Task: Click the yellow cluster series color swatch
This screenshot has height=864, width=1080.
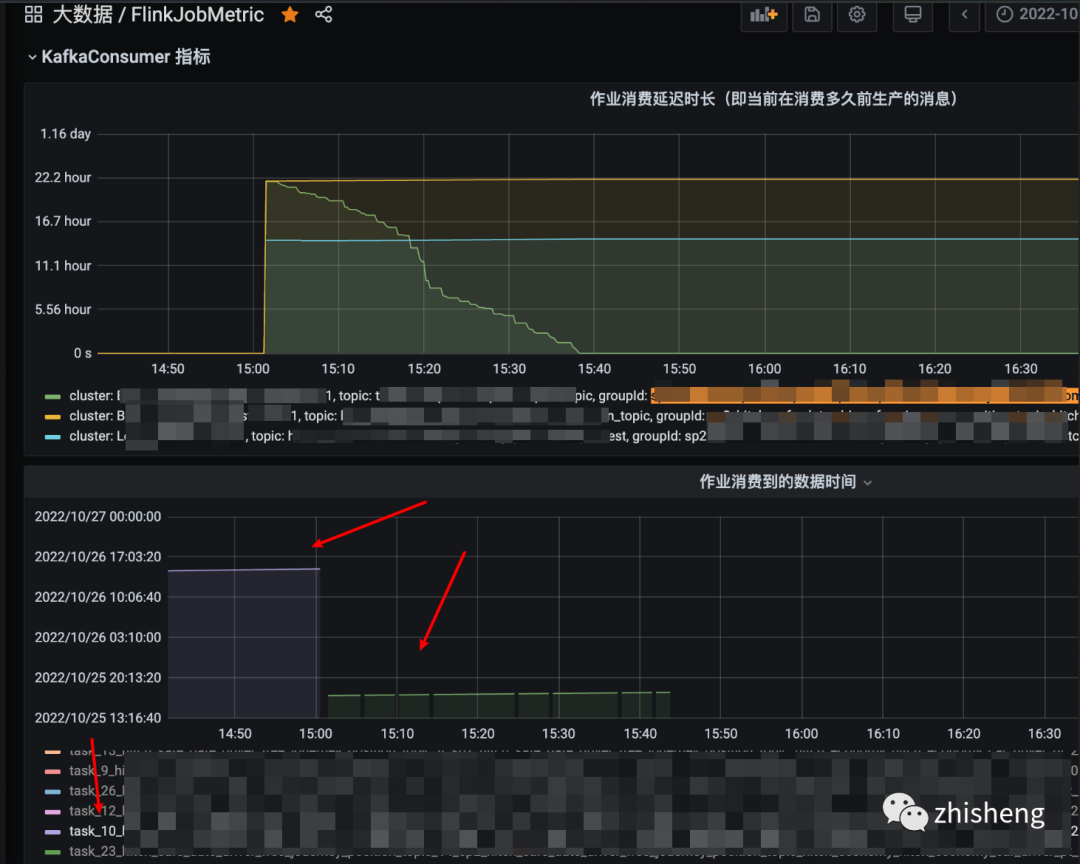Action: pos(52,417)
